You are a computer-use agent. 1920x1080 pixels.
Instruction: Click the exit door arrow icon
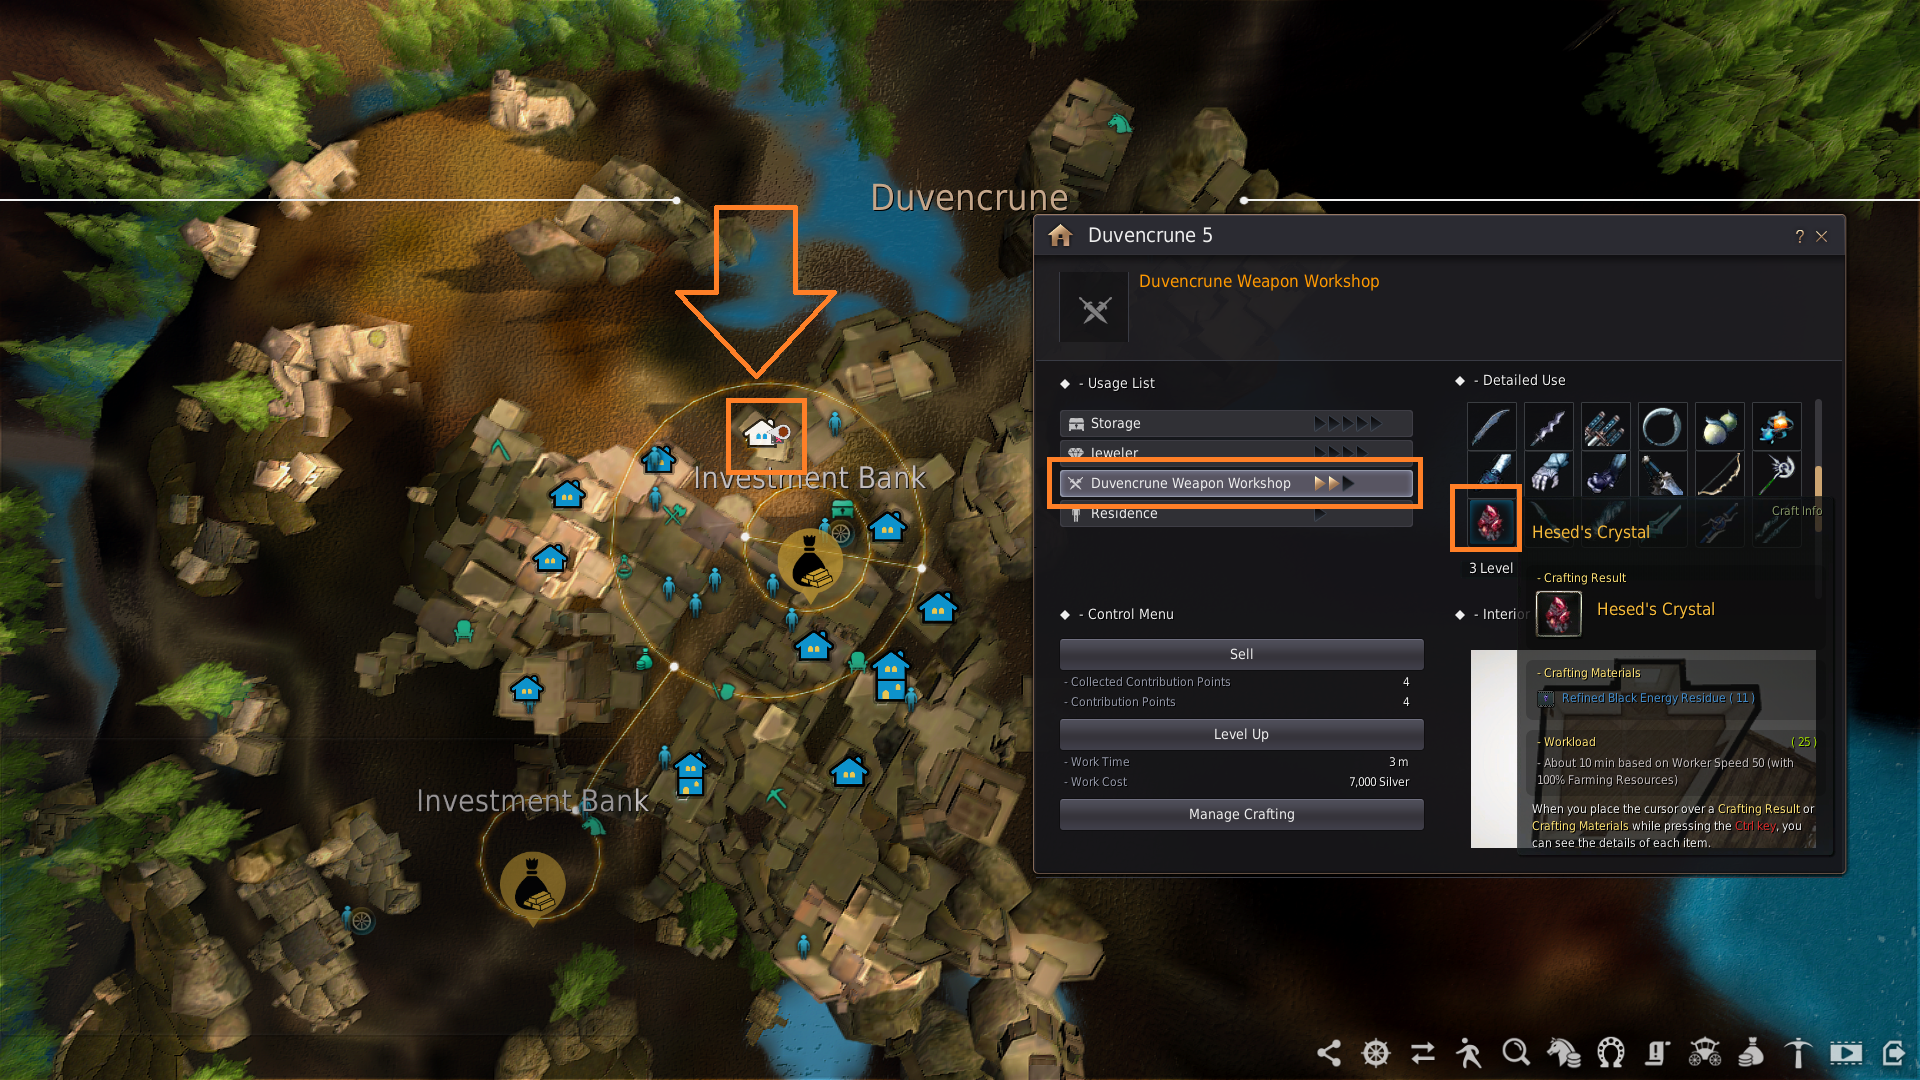point(1893,1053)
